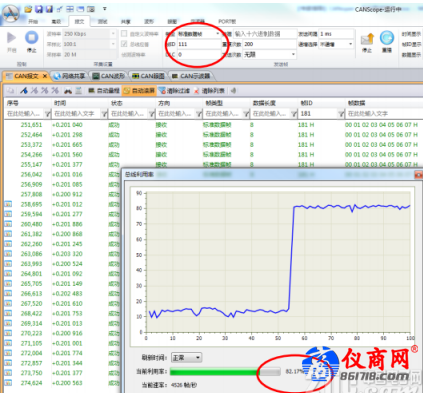Click the open folder icon in title bar
Screen dimensions: 423x393
[x=28, y=9]
